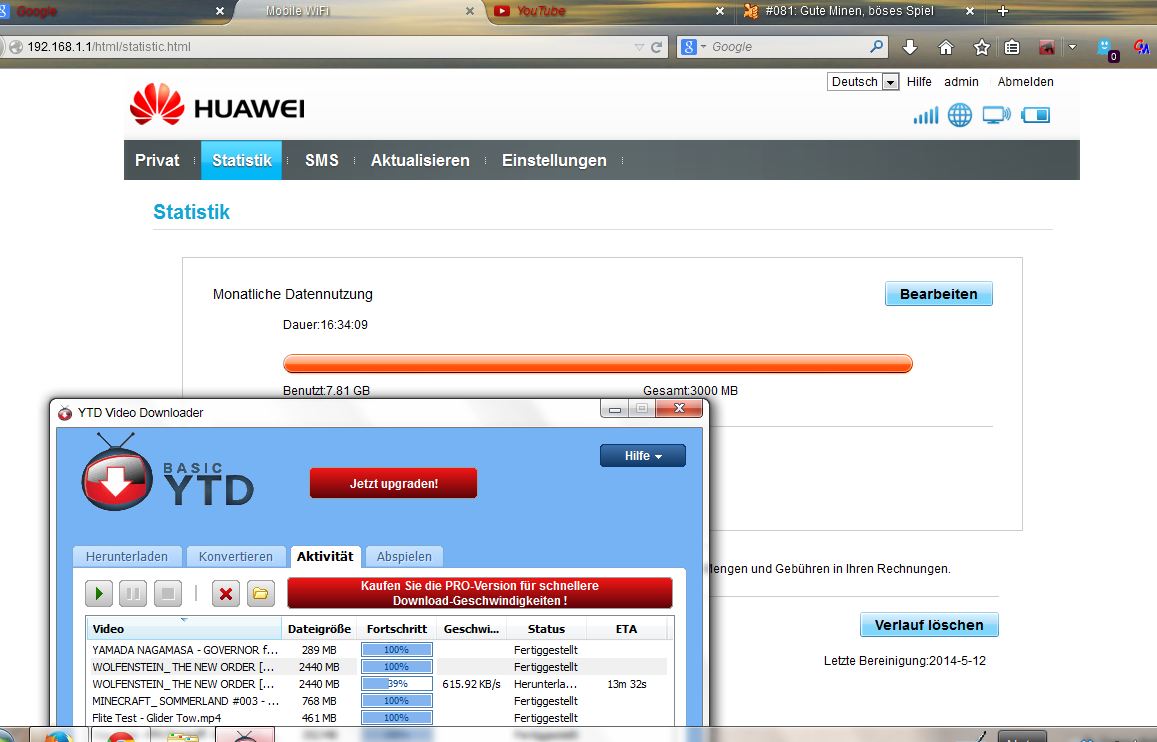Switch to the Abspielen tab in YTD

(404, 556)
